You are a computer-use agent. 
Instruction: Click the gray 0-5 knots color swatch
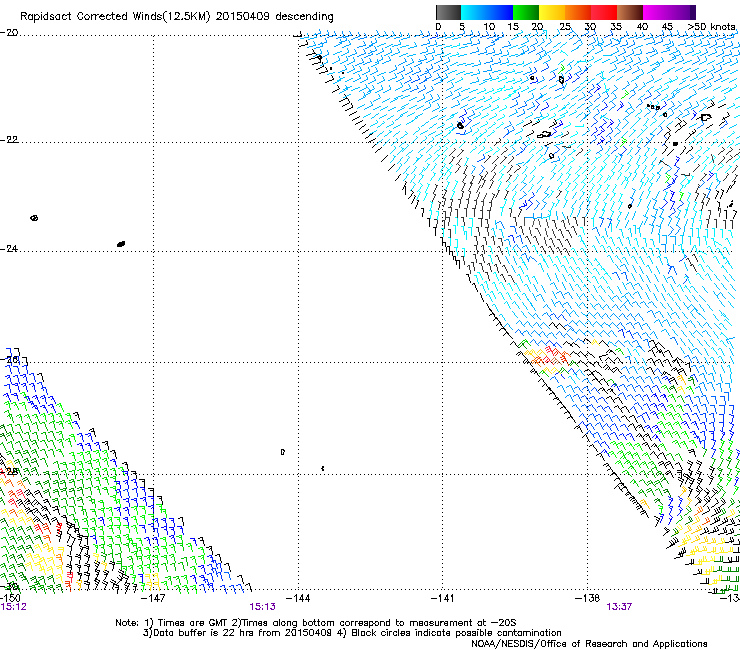click(x=448, y=12)
